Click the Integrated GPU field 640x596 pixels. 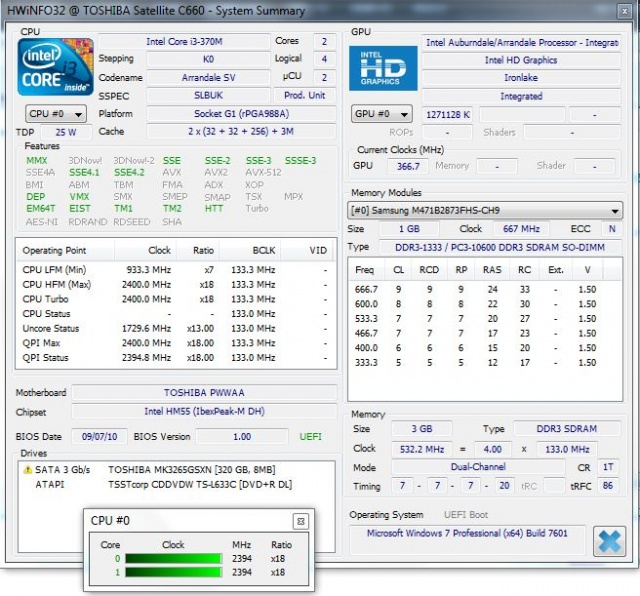[x=521, y=96]
